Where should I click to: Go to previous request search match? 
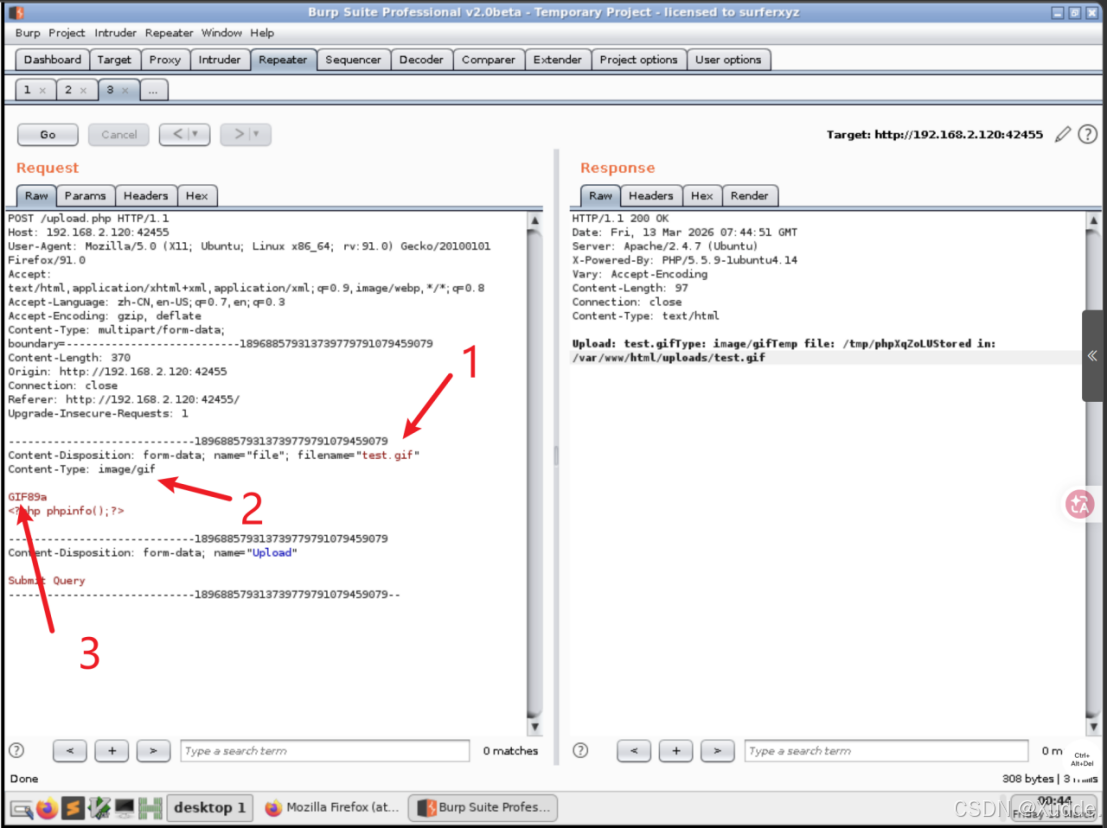pyautogui.click(x=70, y=751)
